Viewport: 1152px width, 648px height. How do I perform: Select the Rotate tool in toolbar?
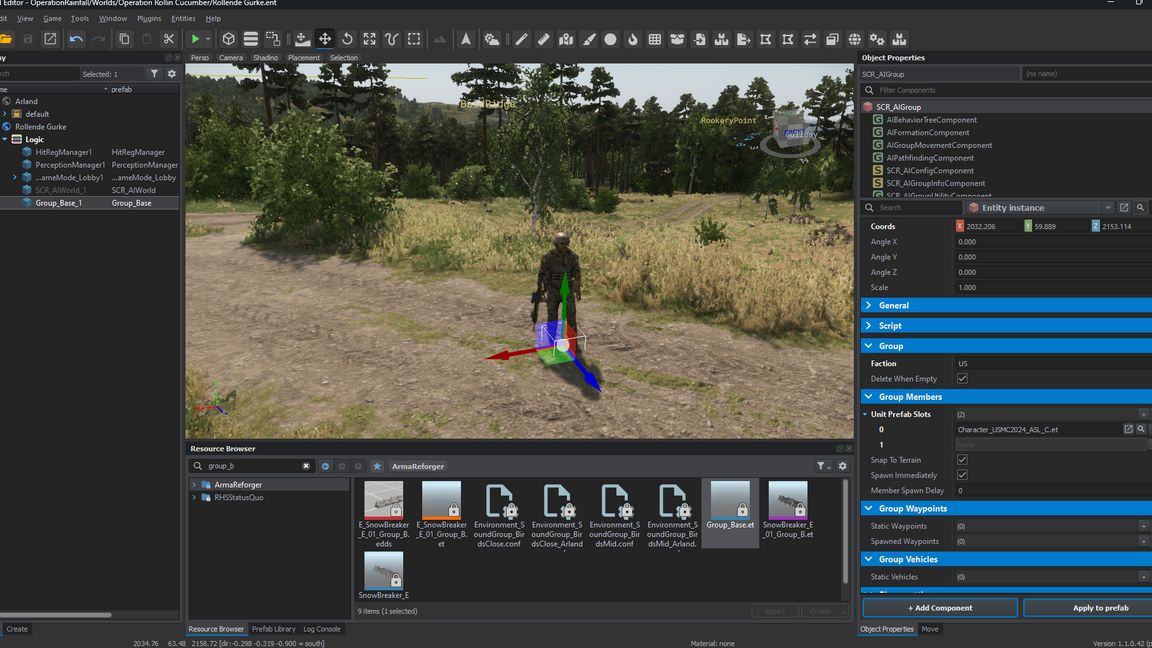347,39
